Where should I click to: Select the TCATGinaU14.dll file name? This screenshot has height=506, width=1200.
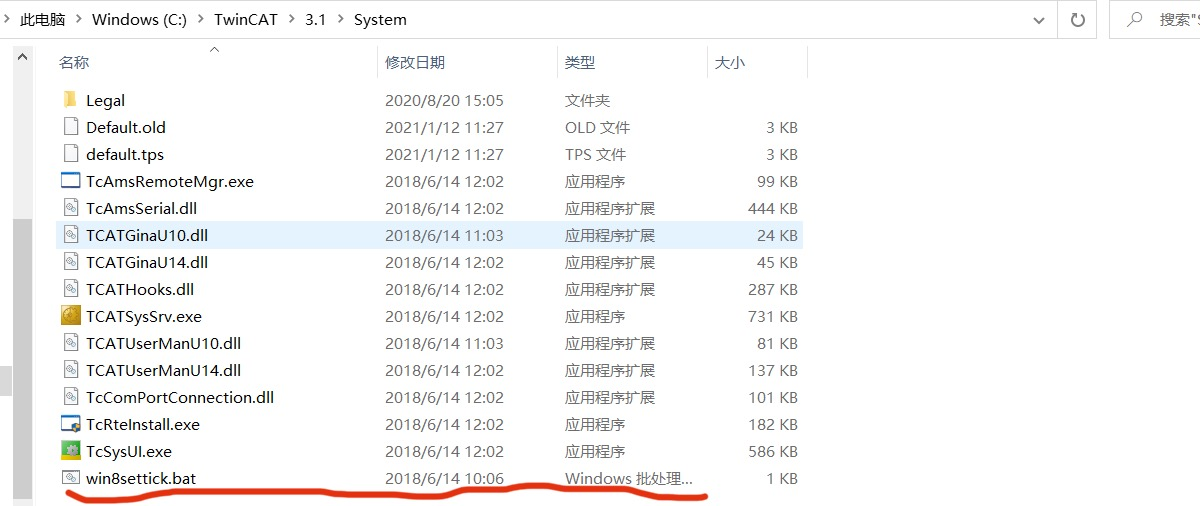tap(147, 262)
